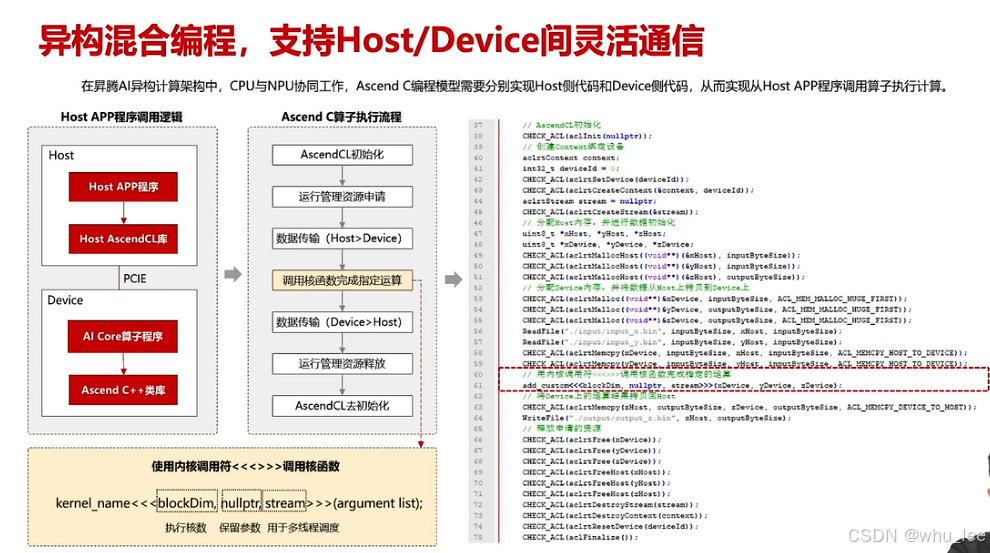Click the '数据传输（Host>Device）' flowchart step
The width and height of the screenshot is (990, 553).
[342, 238]
